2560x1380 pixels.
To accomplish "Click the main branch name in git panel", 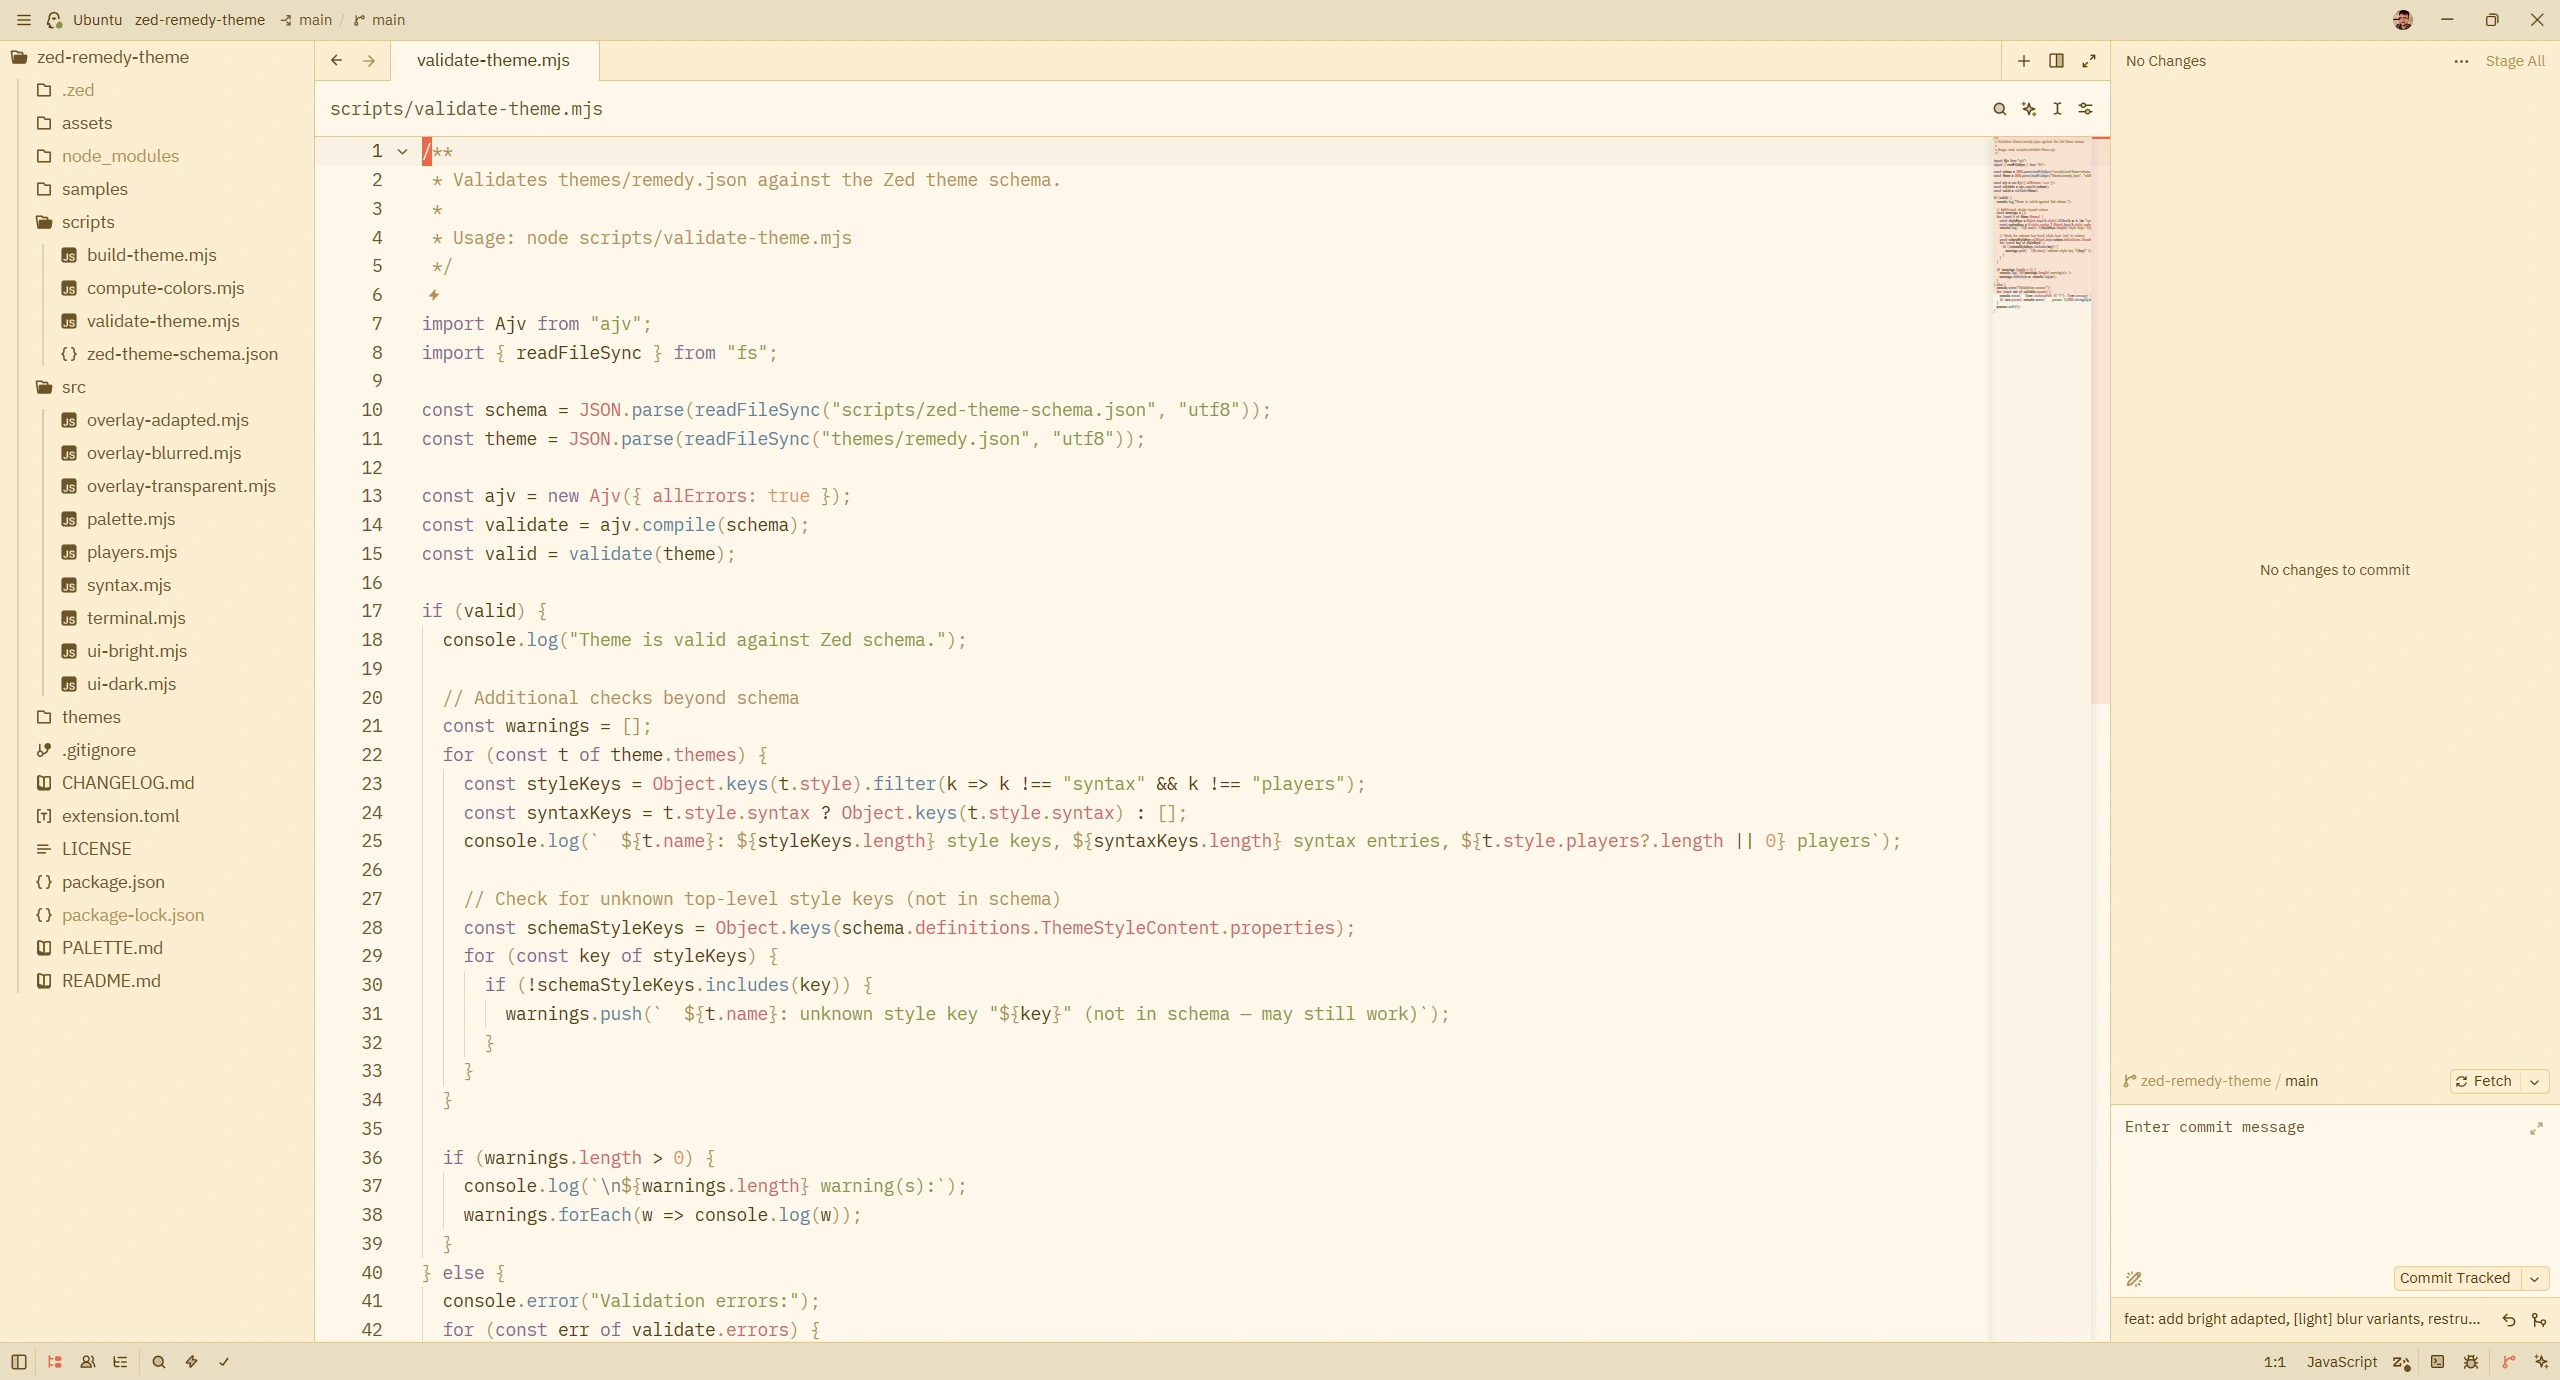I will pyautogui.click(x=2301, y=1082).
